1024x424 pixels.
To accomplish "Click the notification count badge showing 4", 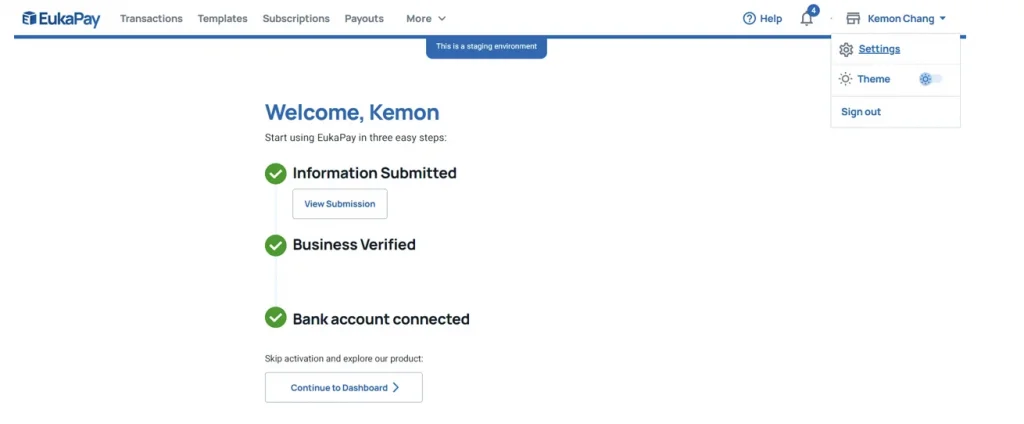I will 814,10.
